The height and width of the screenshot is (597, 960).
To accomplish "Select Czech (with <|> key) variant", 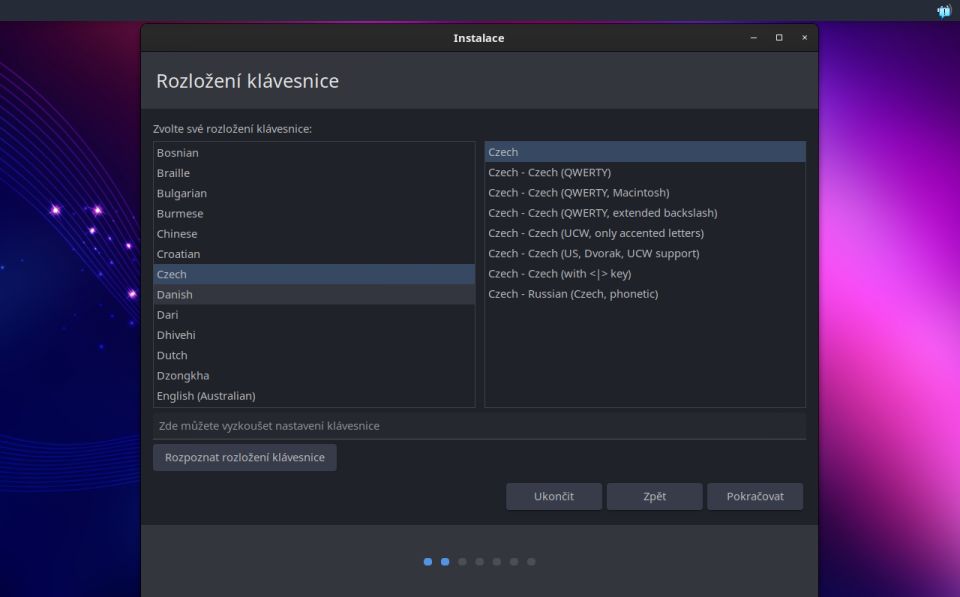I will click(x=645, y=274).
